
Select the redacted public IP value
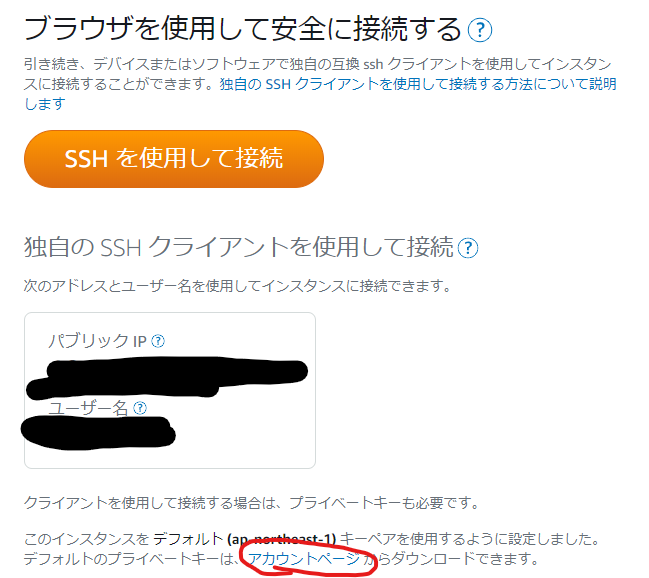(168, 377)
